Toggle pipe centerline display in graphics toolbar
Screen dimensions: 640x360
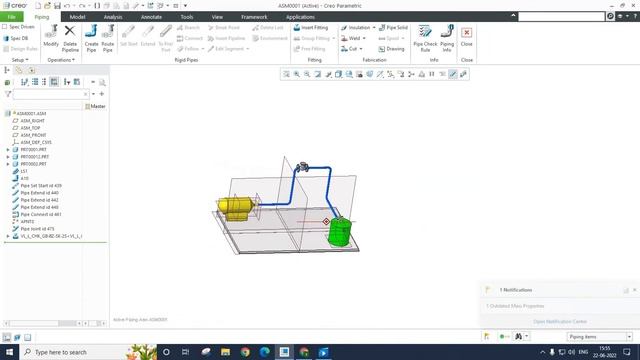pyautogui.click(x=453, y=74)
